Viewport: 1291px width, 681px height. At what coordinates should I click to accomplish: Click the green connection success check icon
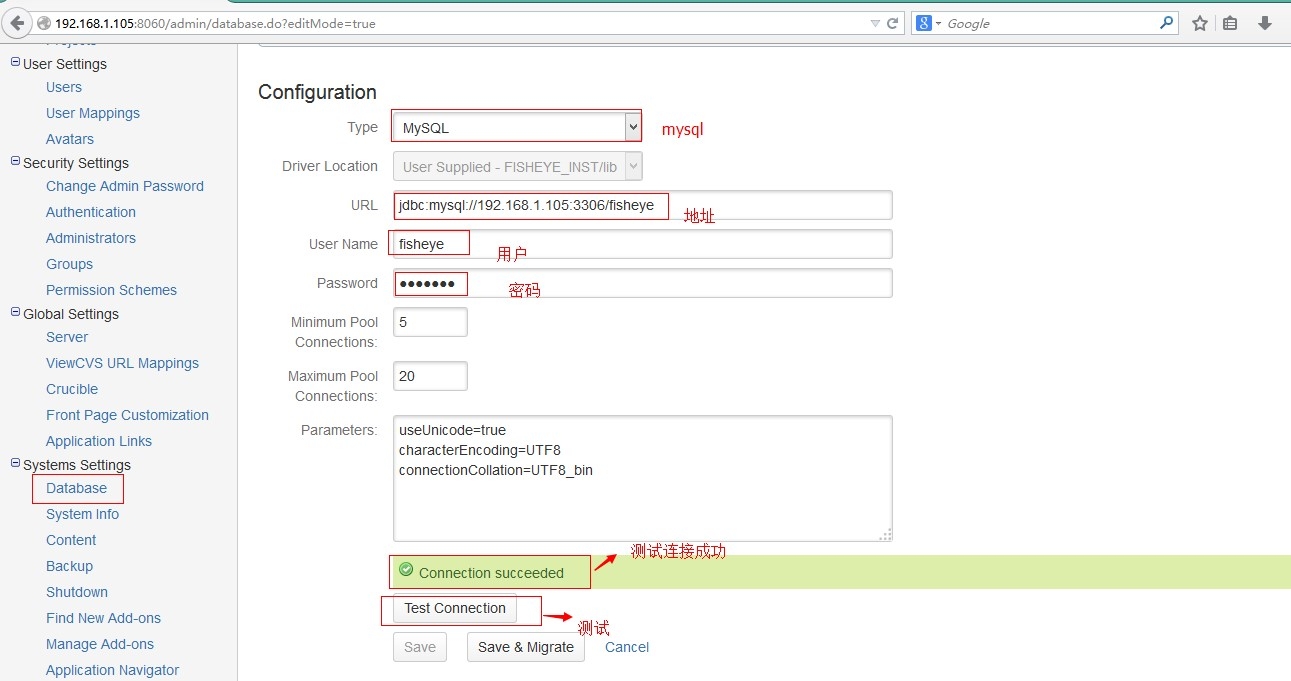tap(406, 570)
